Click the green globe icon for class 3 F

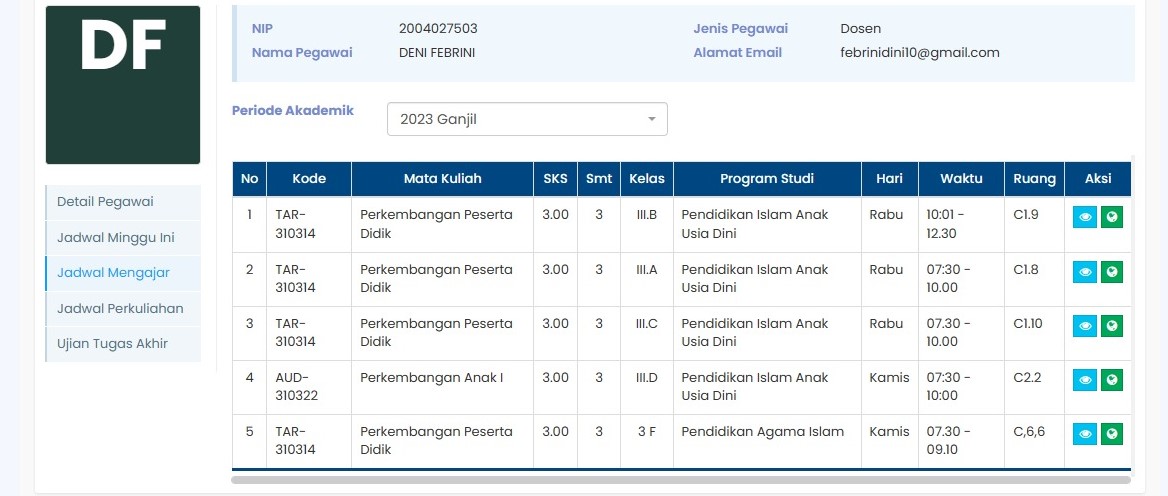point(1112,433)
